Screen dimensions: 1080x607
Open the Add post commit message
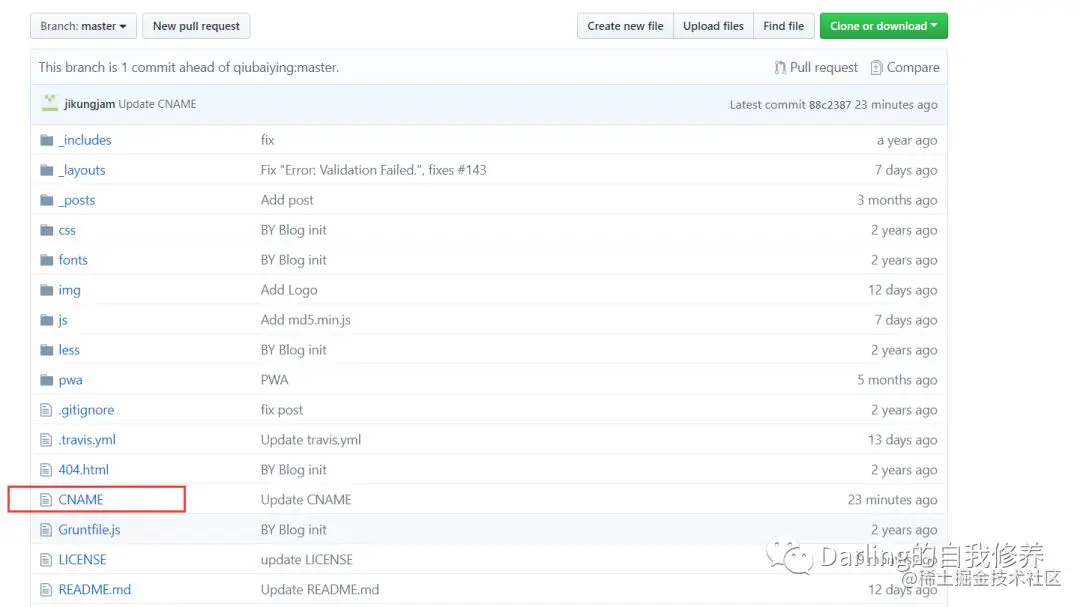[287, 200]
